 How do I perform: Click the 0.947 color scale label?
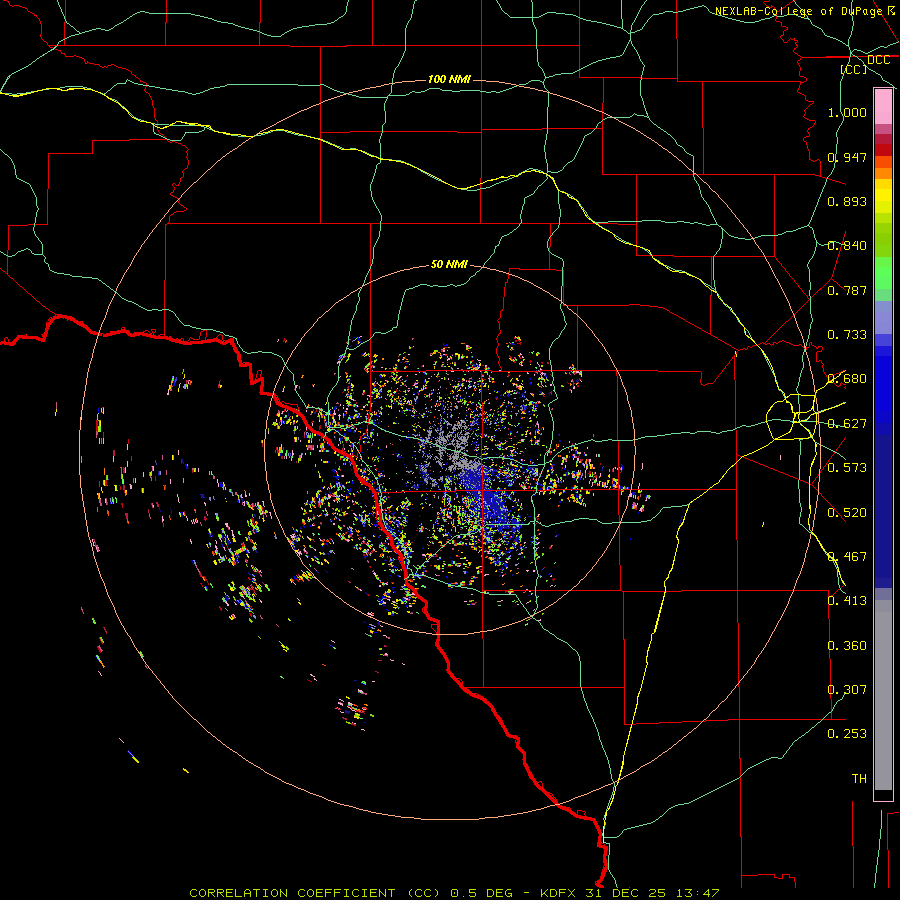[x=847, y=157]
